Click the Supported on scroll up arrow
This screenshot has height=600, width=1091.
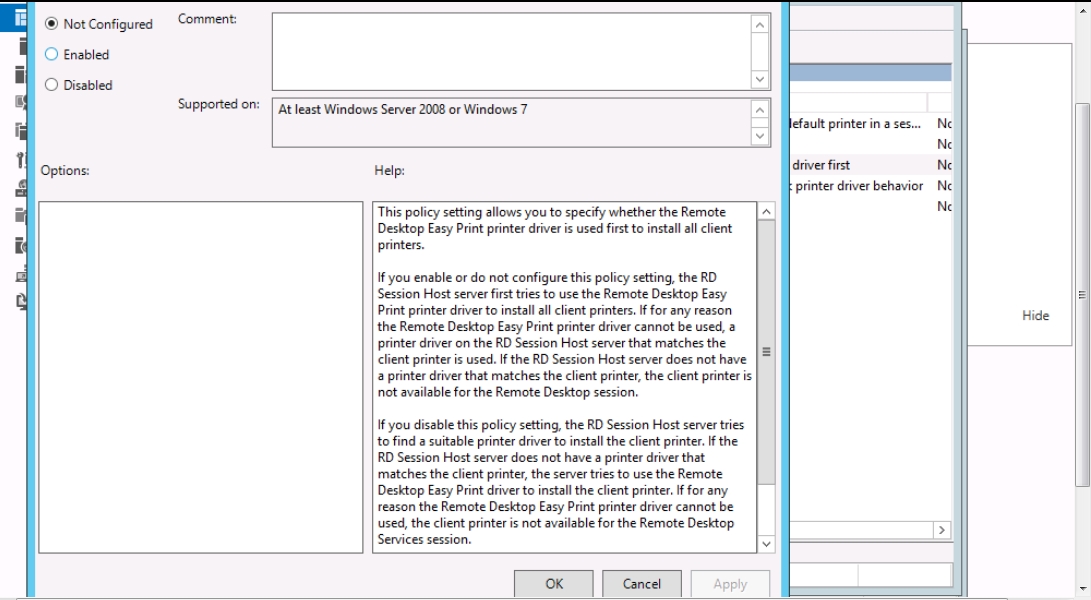click(760, 109)
